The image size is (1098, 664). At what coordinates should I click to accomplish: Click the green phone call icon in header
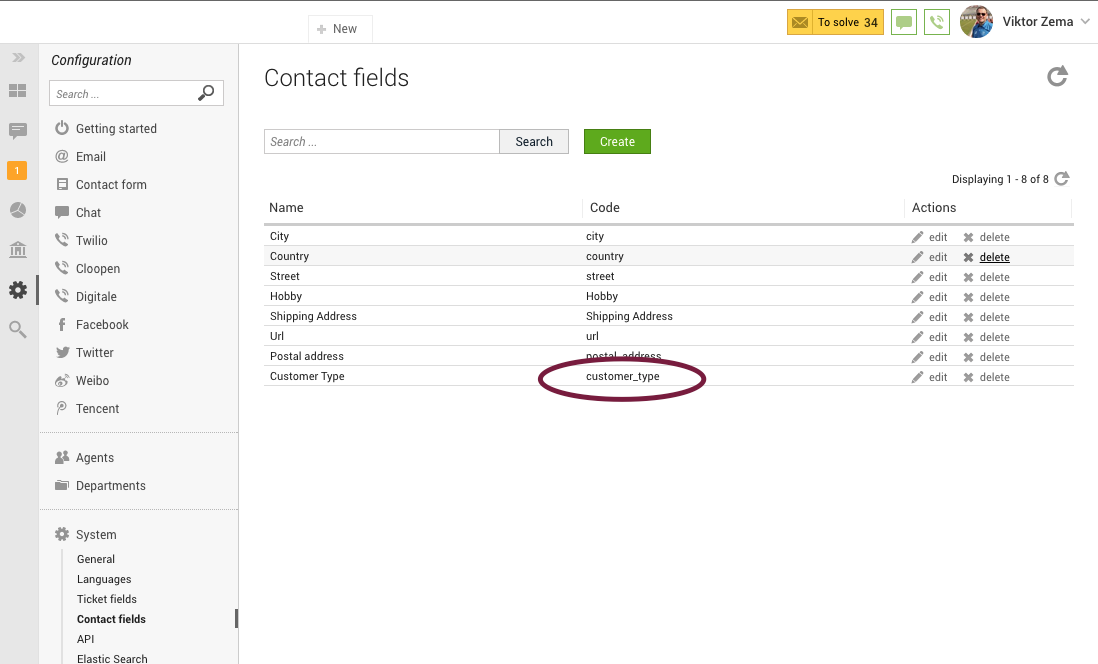[937, 22]
